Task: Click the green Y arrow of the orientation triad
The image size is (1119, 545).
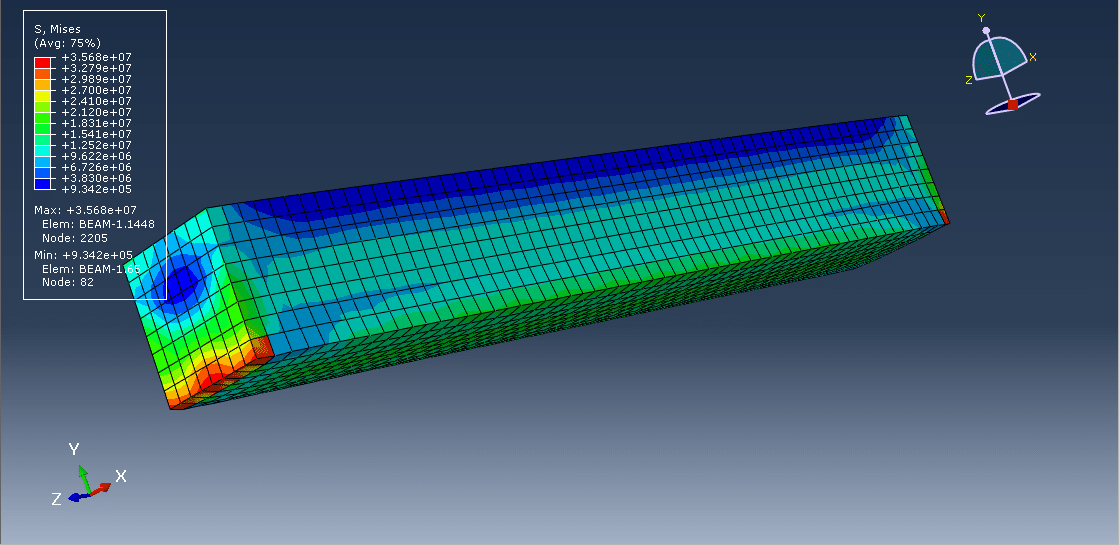Action: pos(83,473)
